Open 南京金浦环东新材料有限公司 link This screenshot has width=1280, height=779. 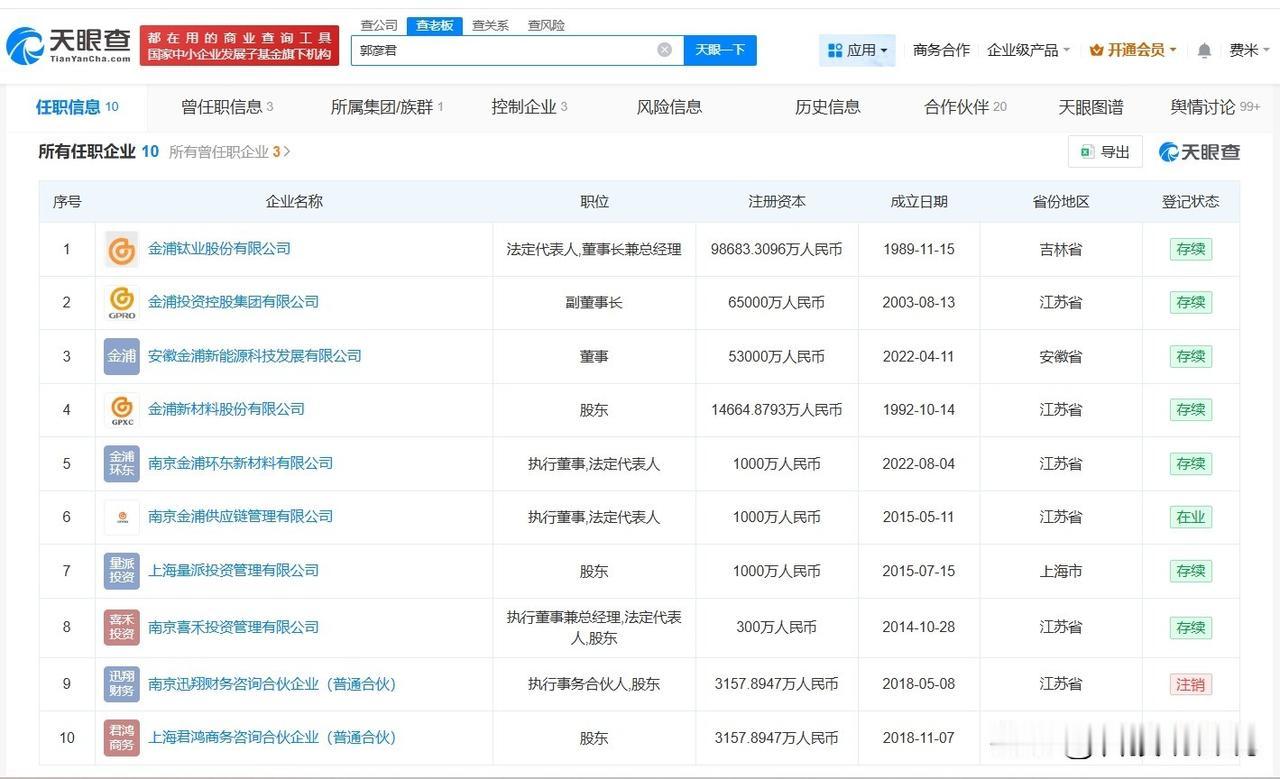point(240,463)
